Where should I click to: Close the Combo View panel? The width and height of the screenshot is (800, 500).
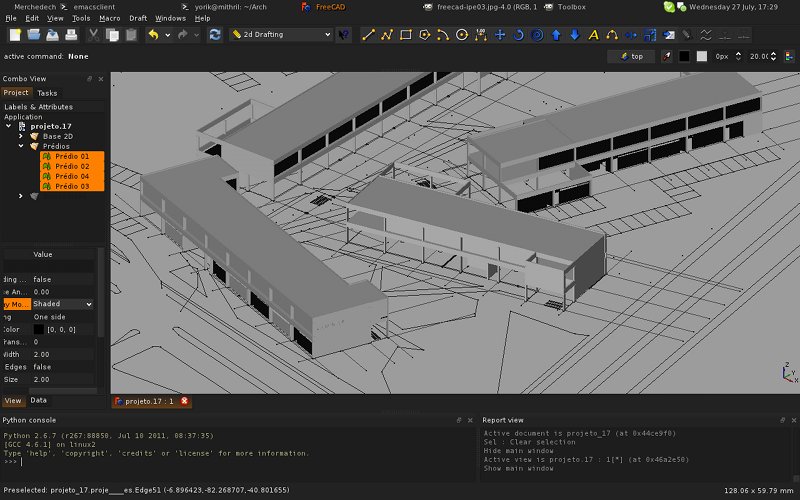tap(101, 79)
